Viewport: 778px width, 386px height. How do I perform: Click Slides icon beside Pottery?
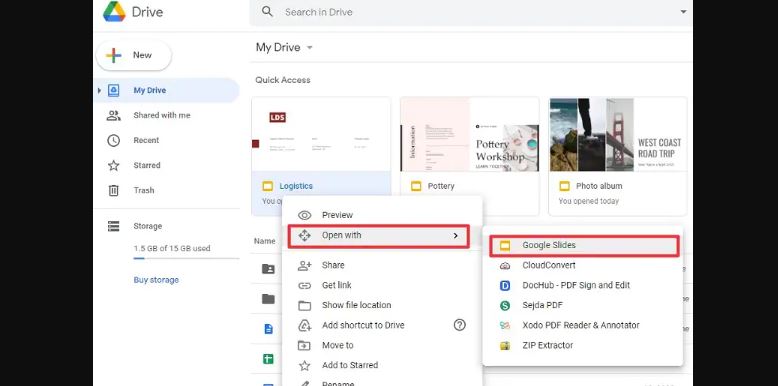click(416, 186)
